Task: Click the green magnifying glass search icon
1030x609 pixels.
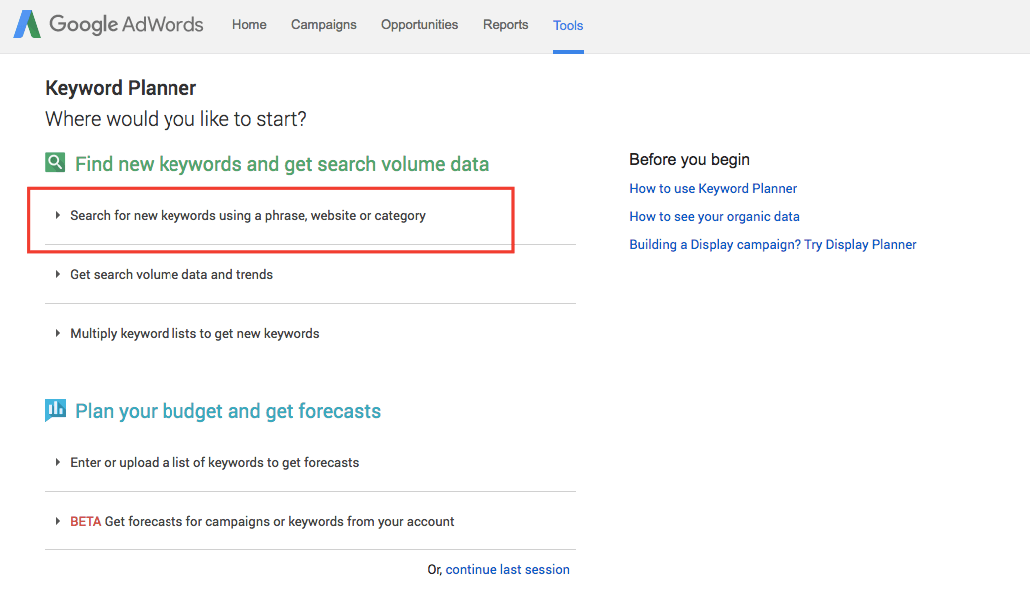Action: [x=55, y=163]
